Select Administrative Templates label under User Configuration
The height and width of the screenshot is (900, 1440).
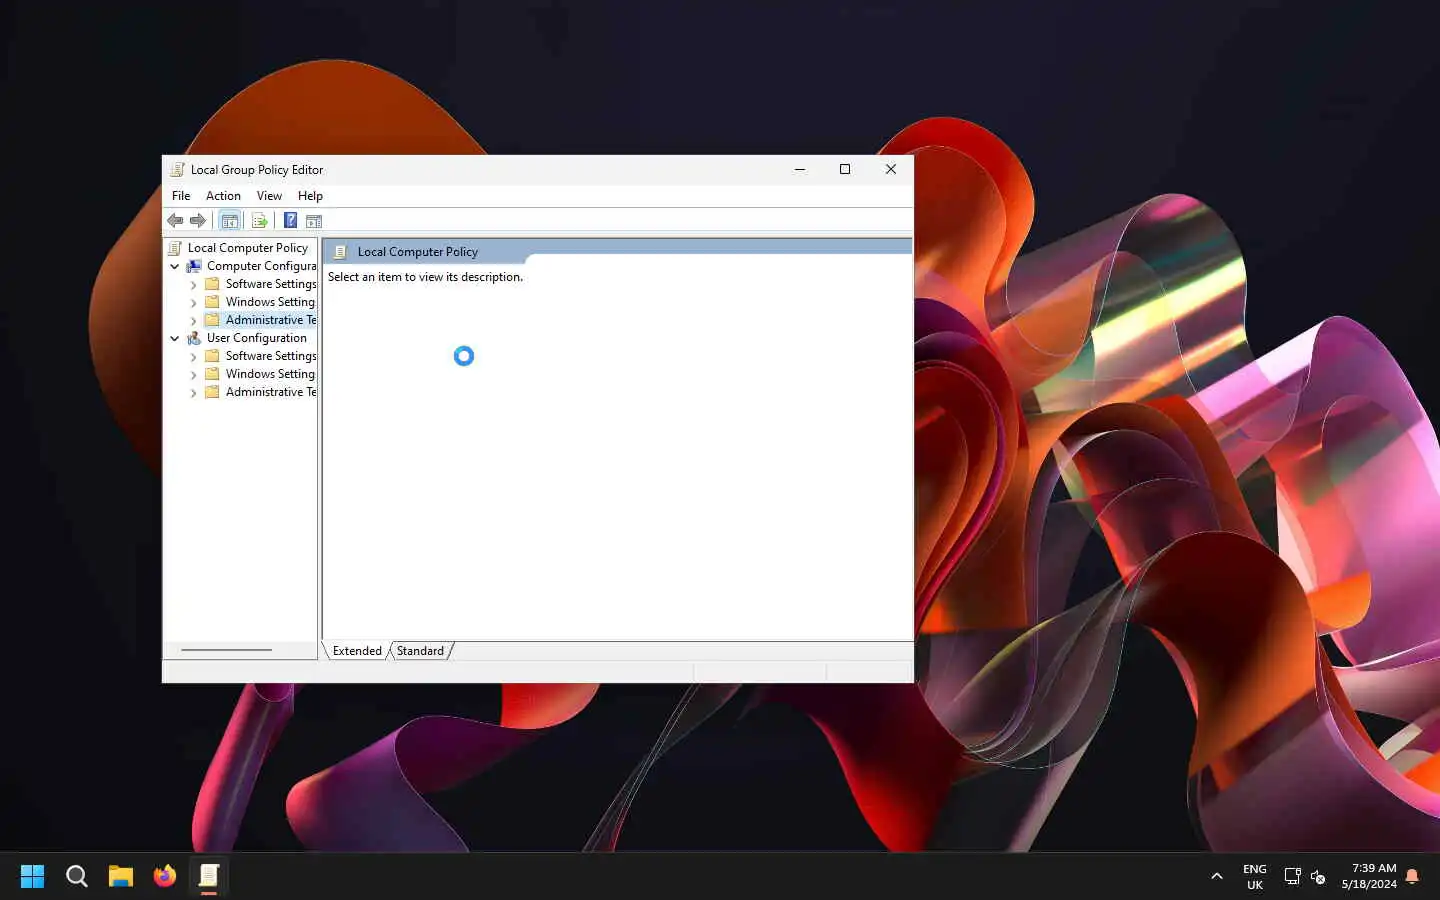click(271, 392)
